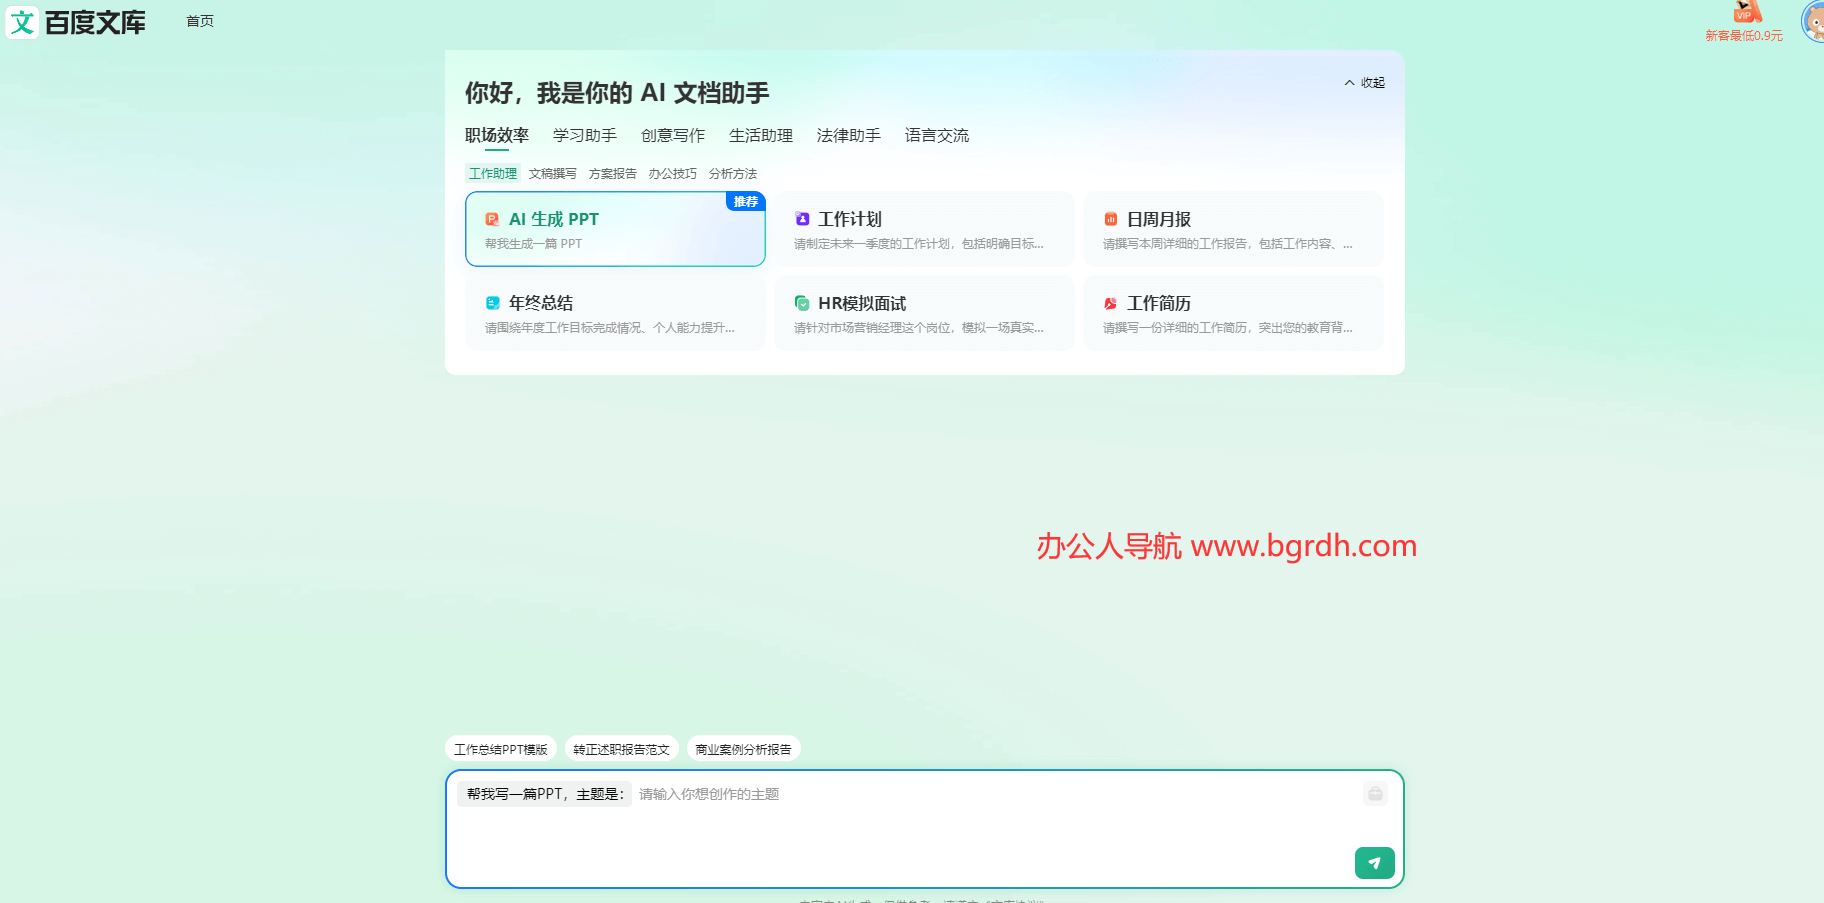This screenshot has width=1824, height=903.
Task: Click description text starting 请围绕年度工作目标
Action: [610, 328]
